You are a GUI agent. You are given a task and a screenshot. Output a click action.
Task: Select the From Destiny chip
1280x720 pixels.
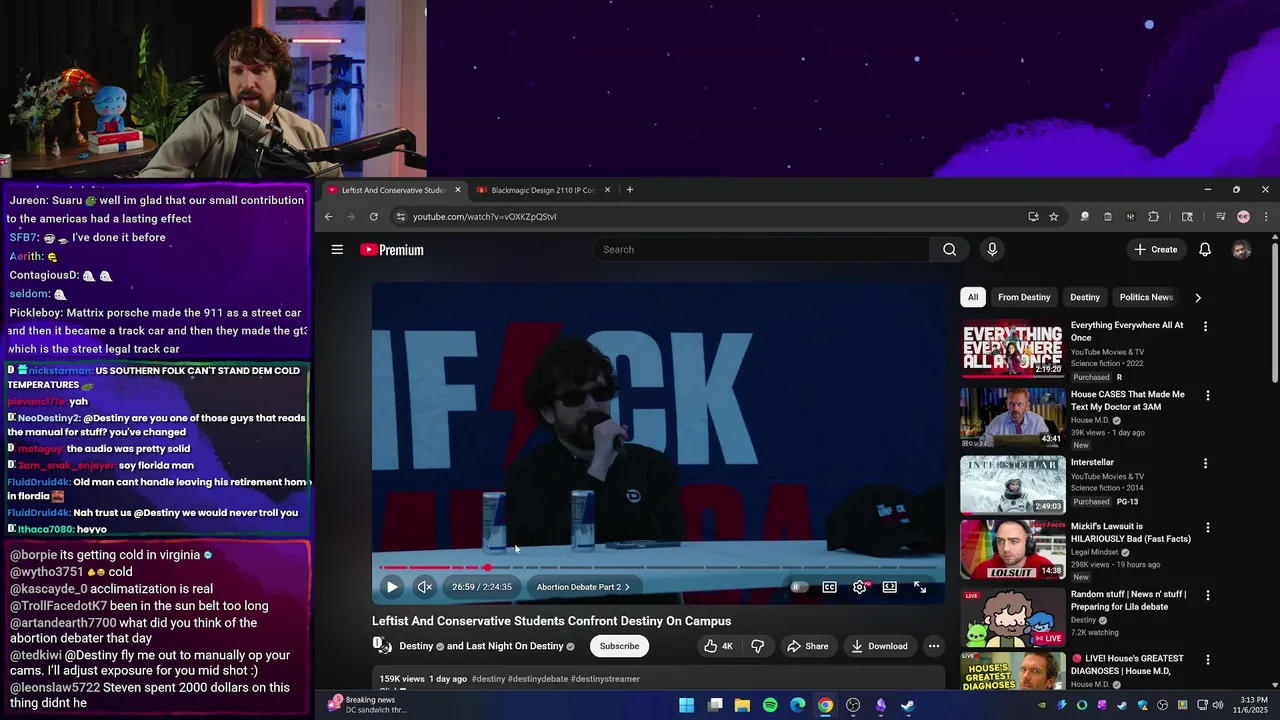(x=1024, y=297)
